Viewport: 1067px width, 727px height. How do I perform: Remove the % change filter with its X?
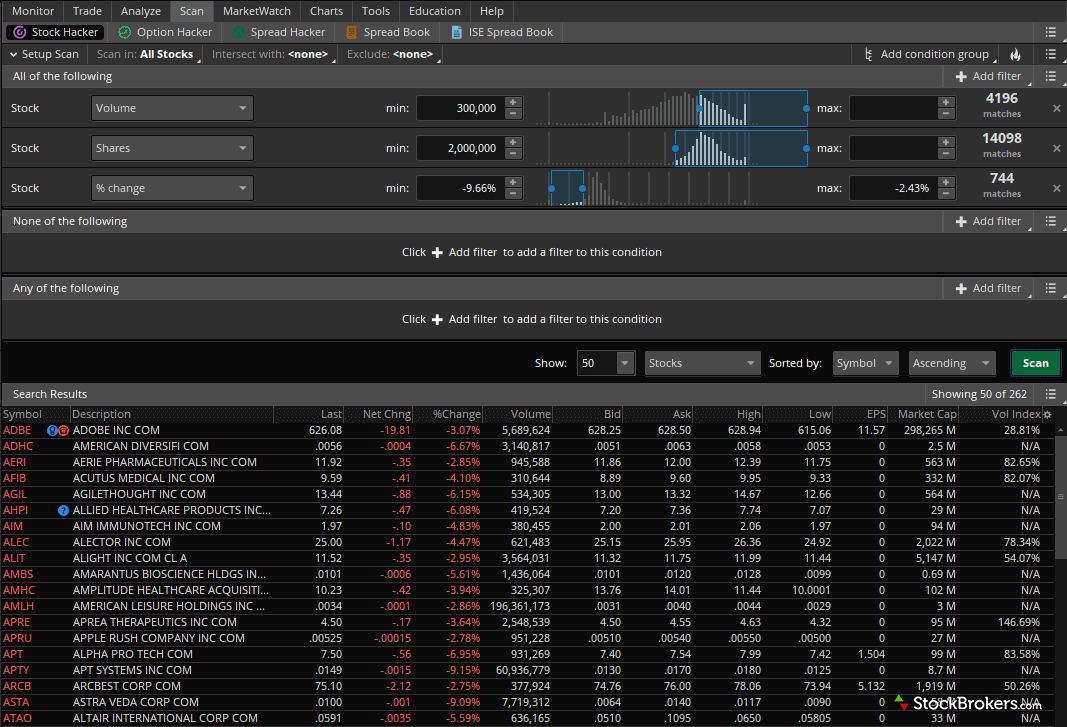click(x=1056, y=188)
